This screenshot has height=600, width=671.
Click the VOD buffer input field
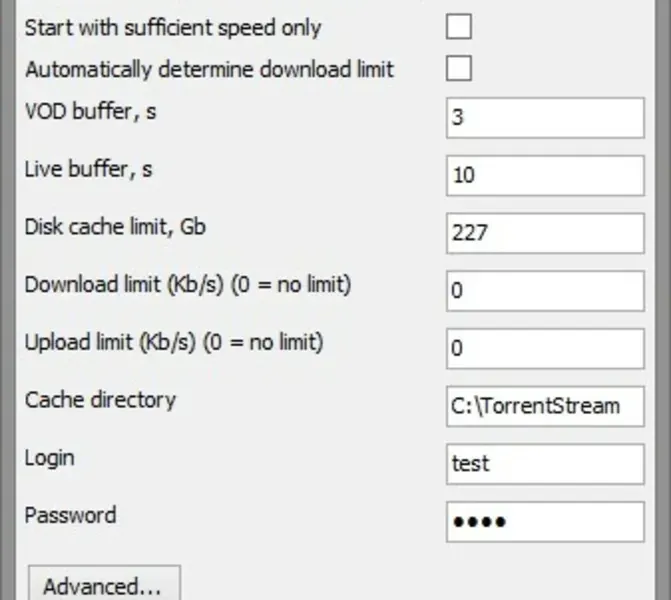[545, 117]
